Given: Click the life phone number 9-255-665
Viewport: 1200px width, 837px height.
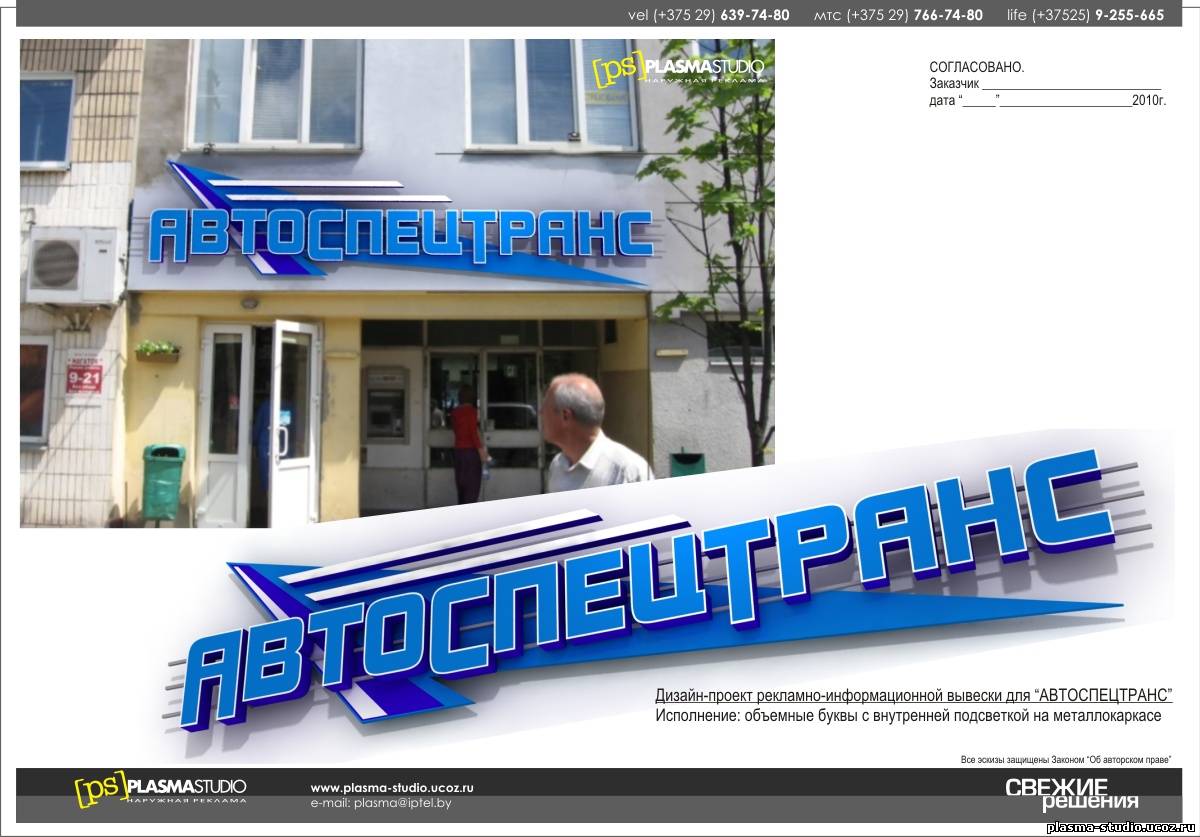Looking at the screenshot, I should point(1129,15).
